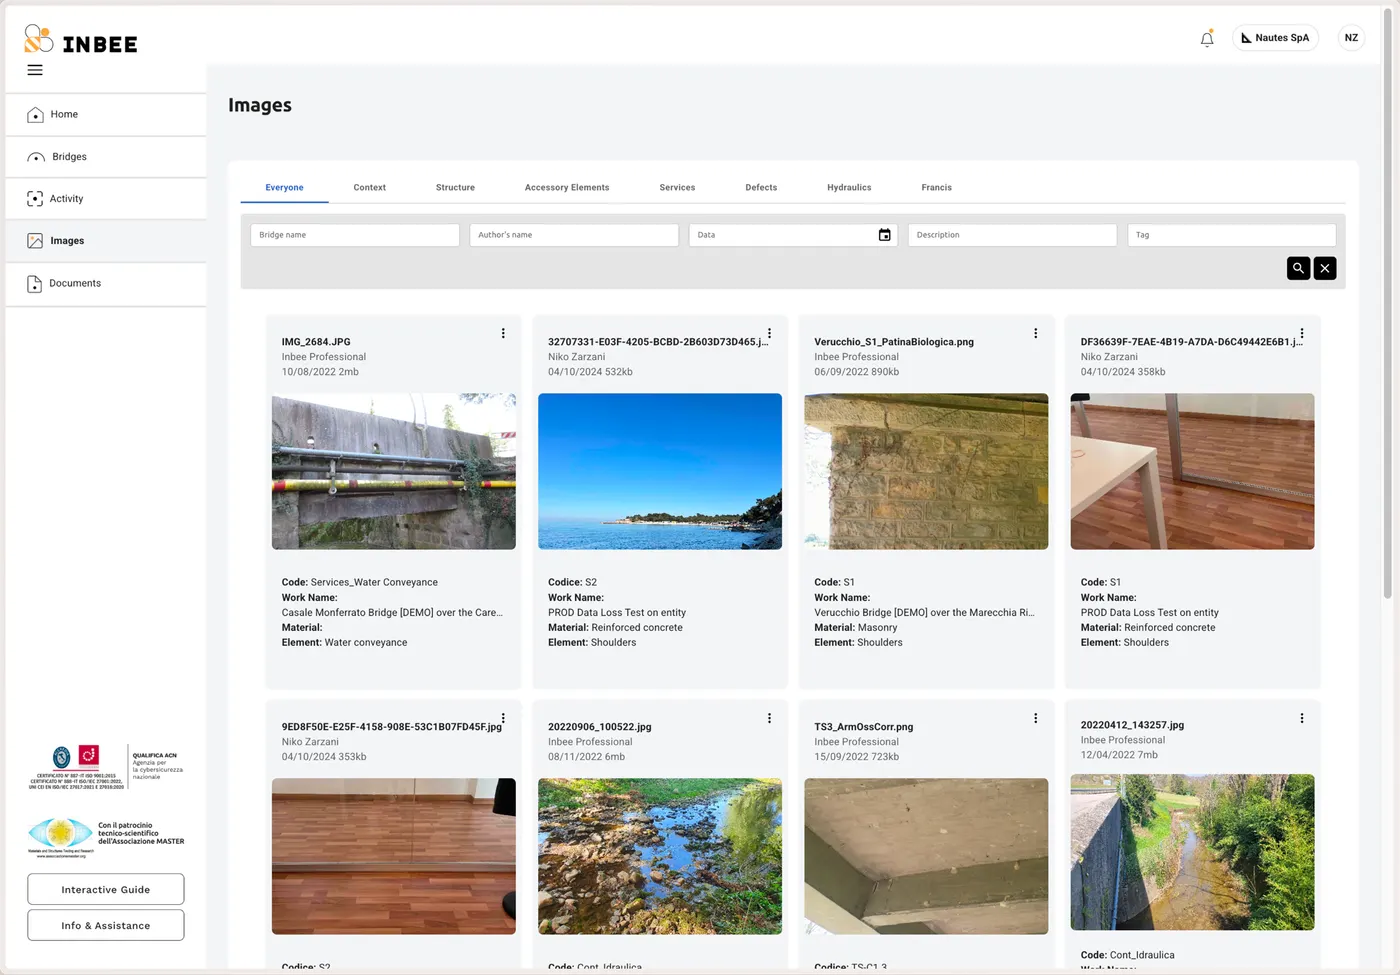Click the notification bell icon
1400x975 pixels.
pos(1207,38)
